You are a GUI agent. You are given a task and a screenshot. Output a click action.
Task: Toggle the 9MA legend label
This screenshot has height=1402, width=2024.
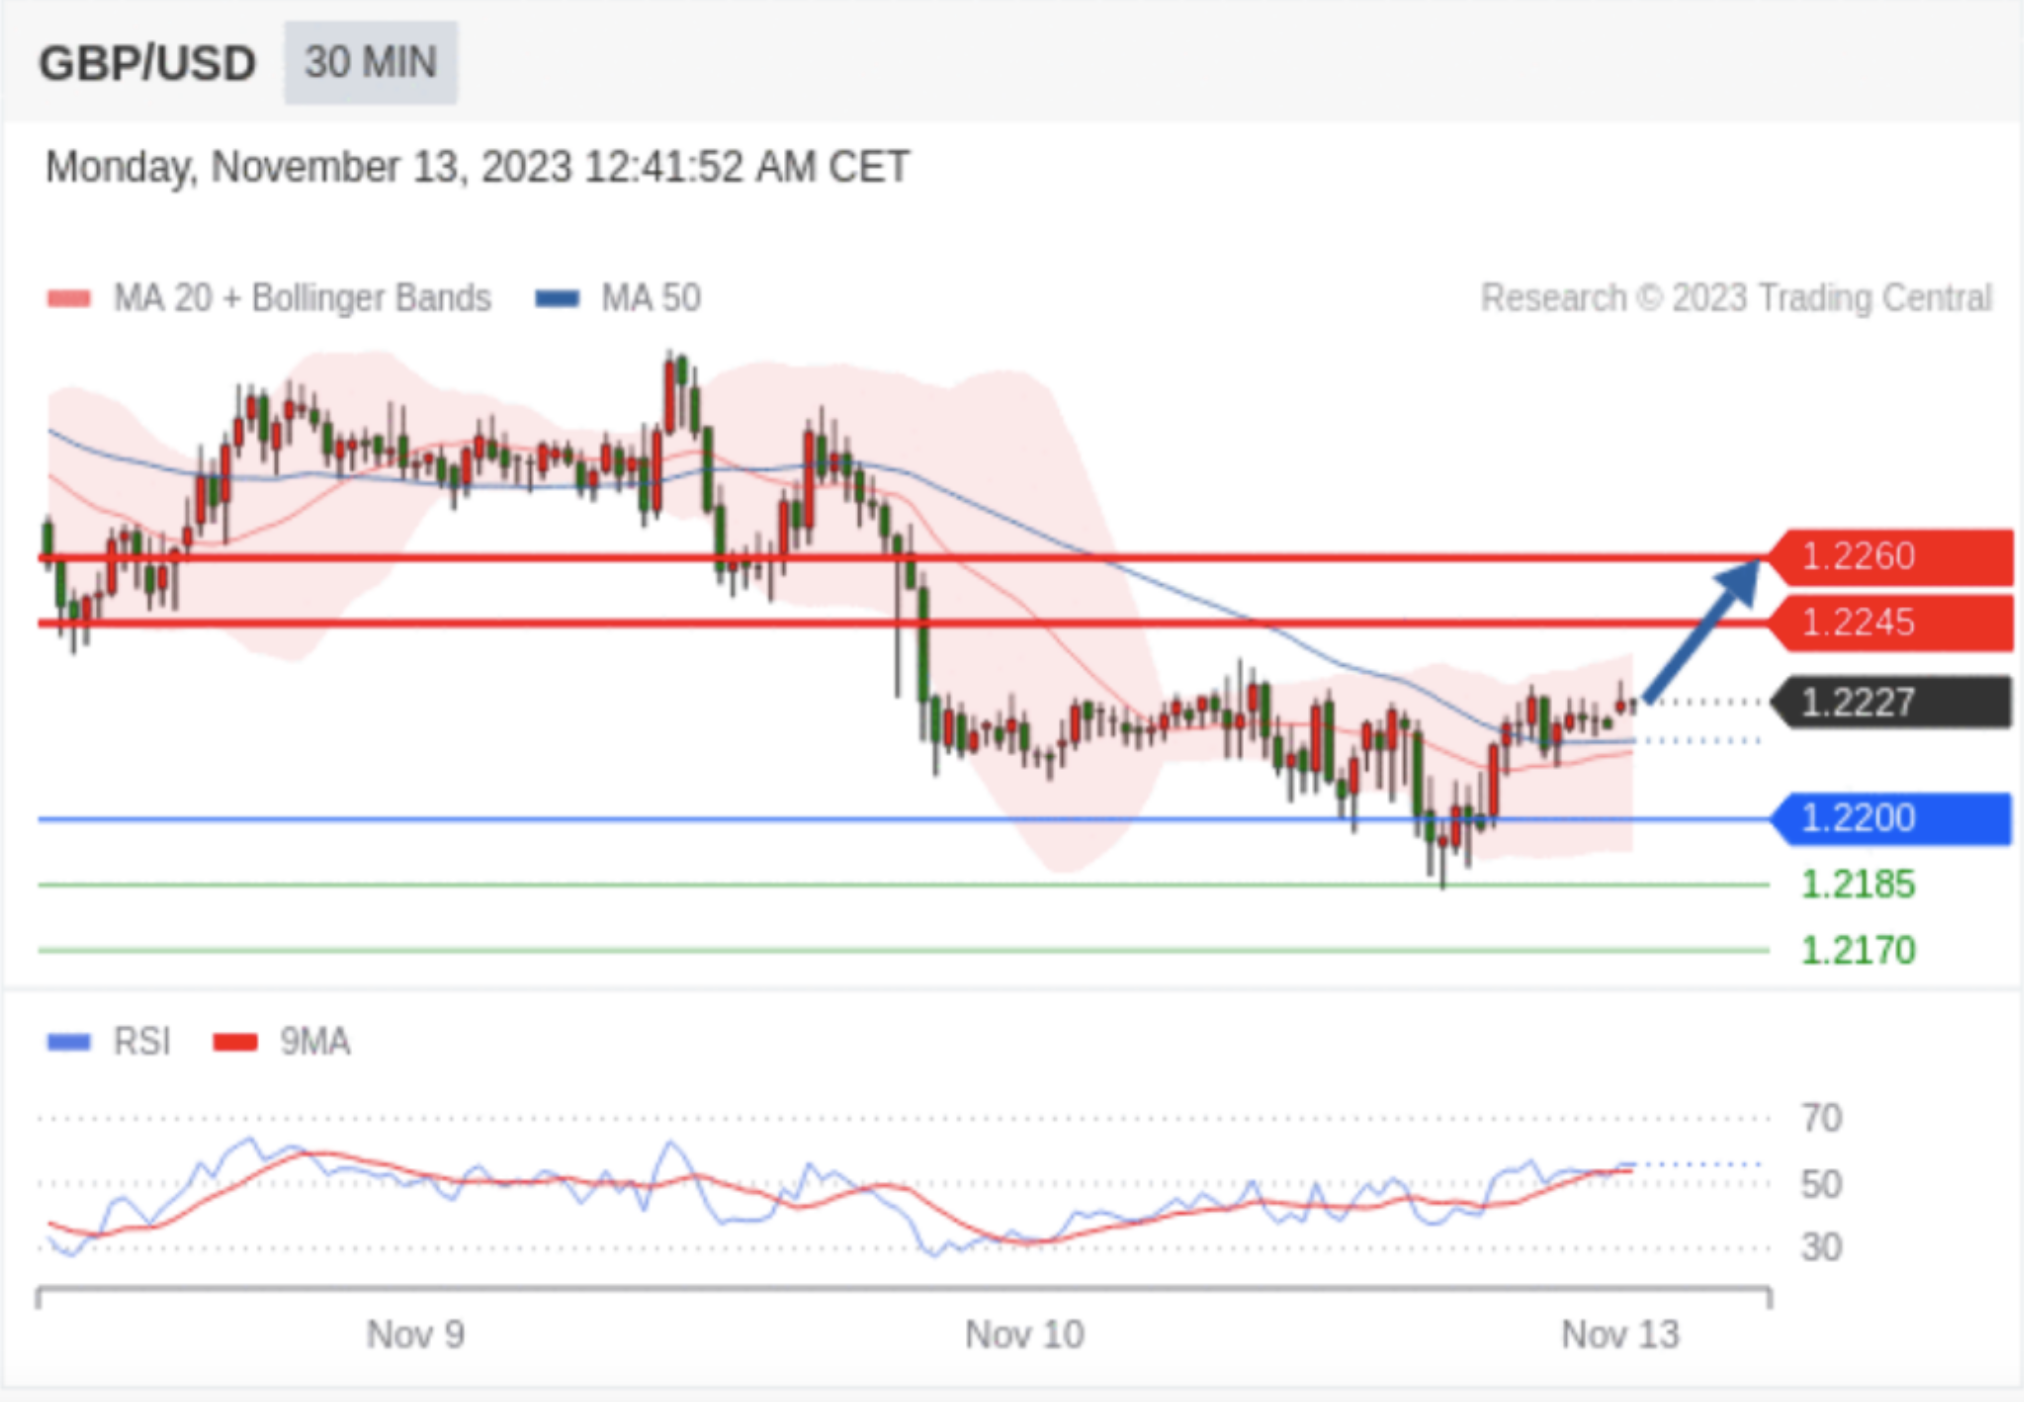pyautogui.click(x=315, y=1042)
